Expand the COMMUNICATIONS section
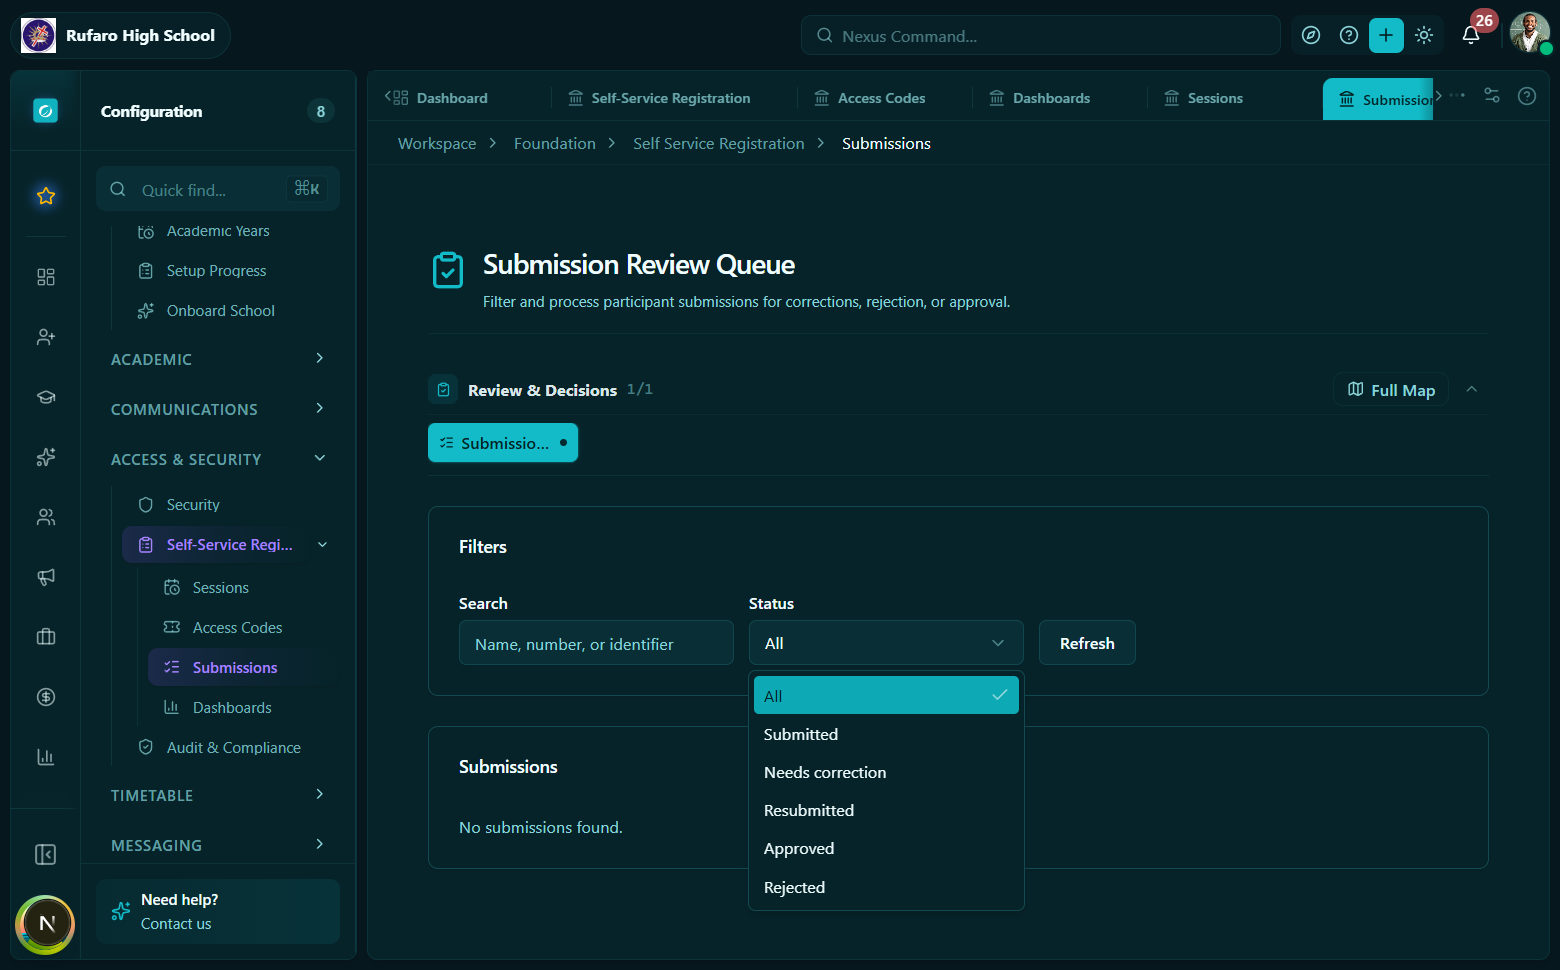Viewport: 1560px width, 970px height. point(218,409)
